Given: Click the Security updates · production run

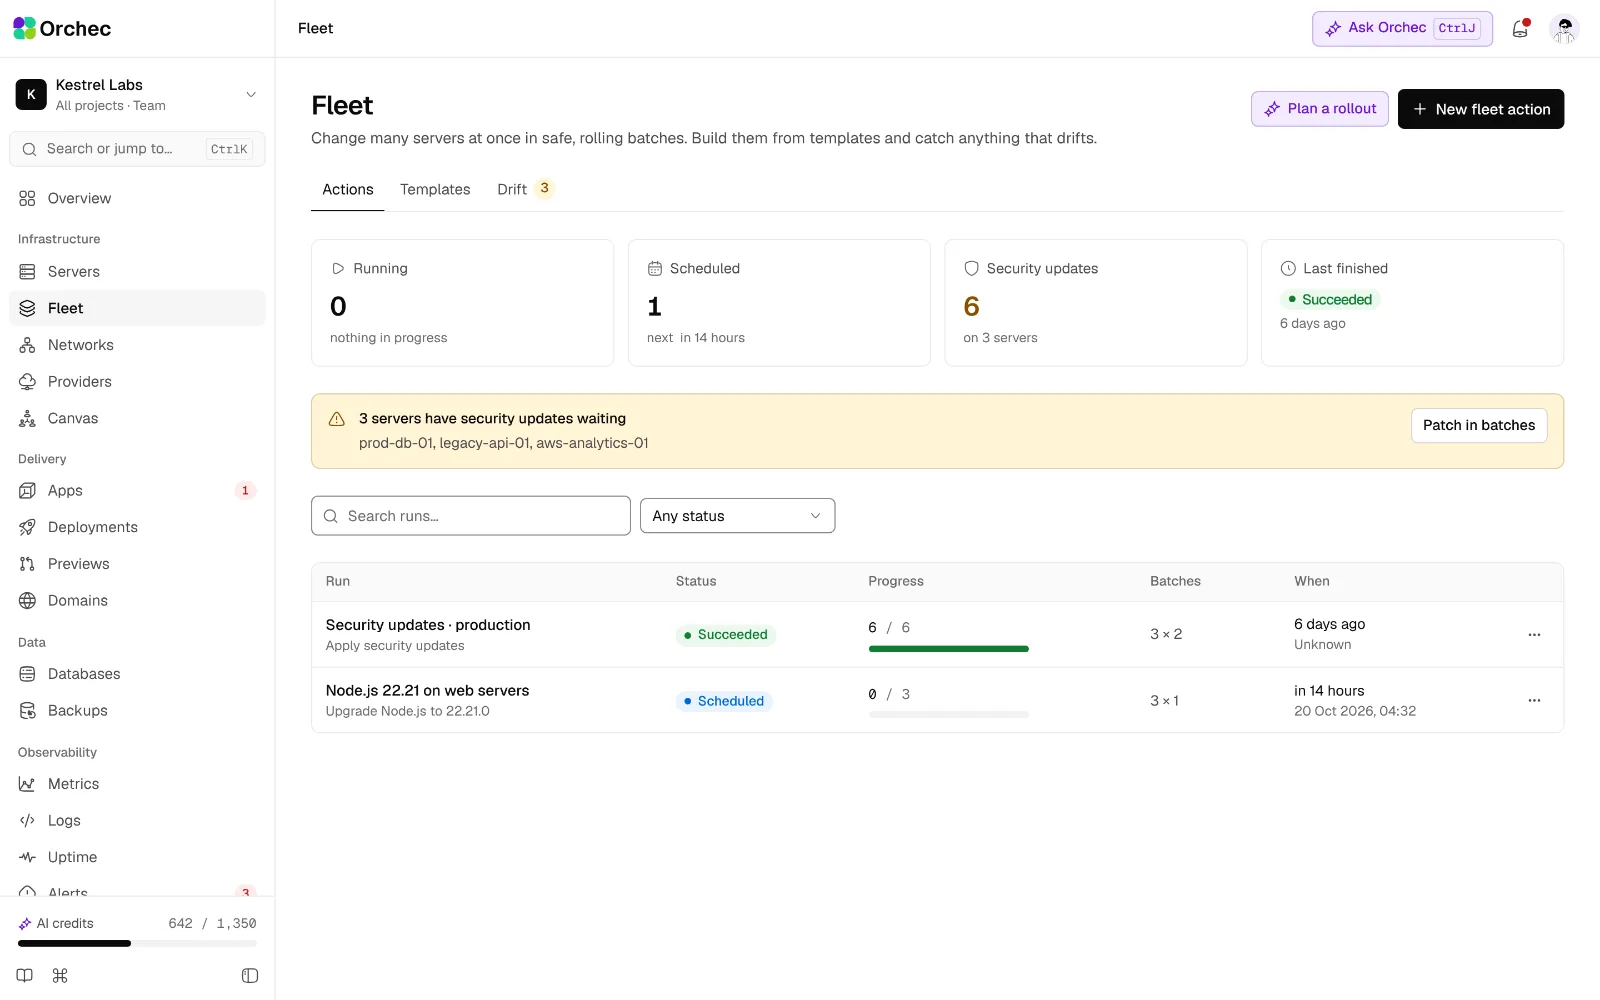Looking at the screenshot, I should coord(428,625).
